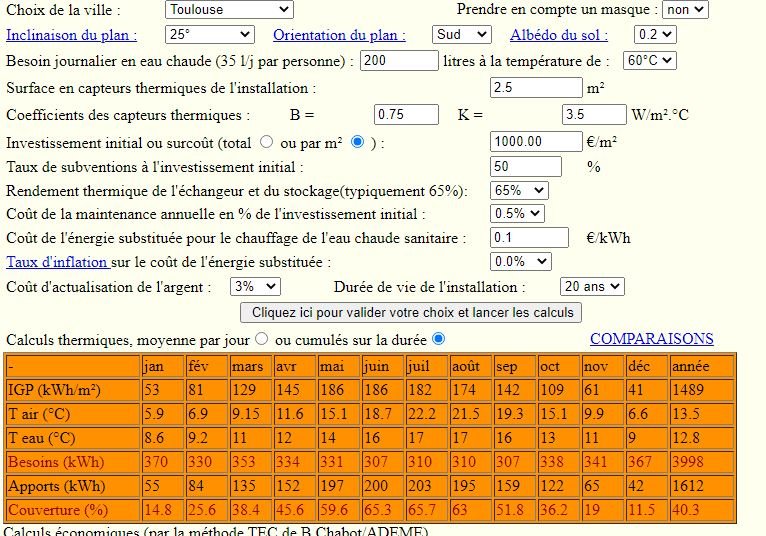Click the 'déc' column header
The width and height of the screenshot is (766, 536).
647,366
